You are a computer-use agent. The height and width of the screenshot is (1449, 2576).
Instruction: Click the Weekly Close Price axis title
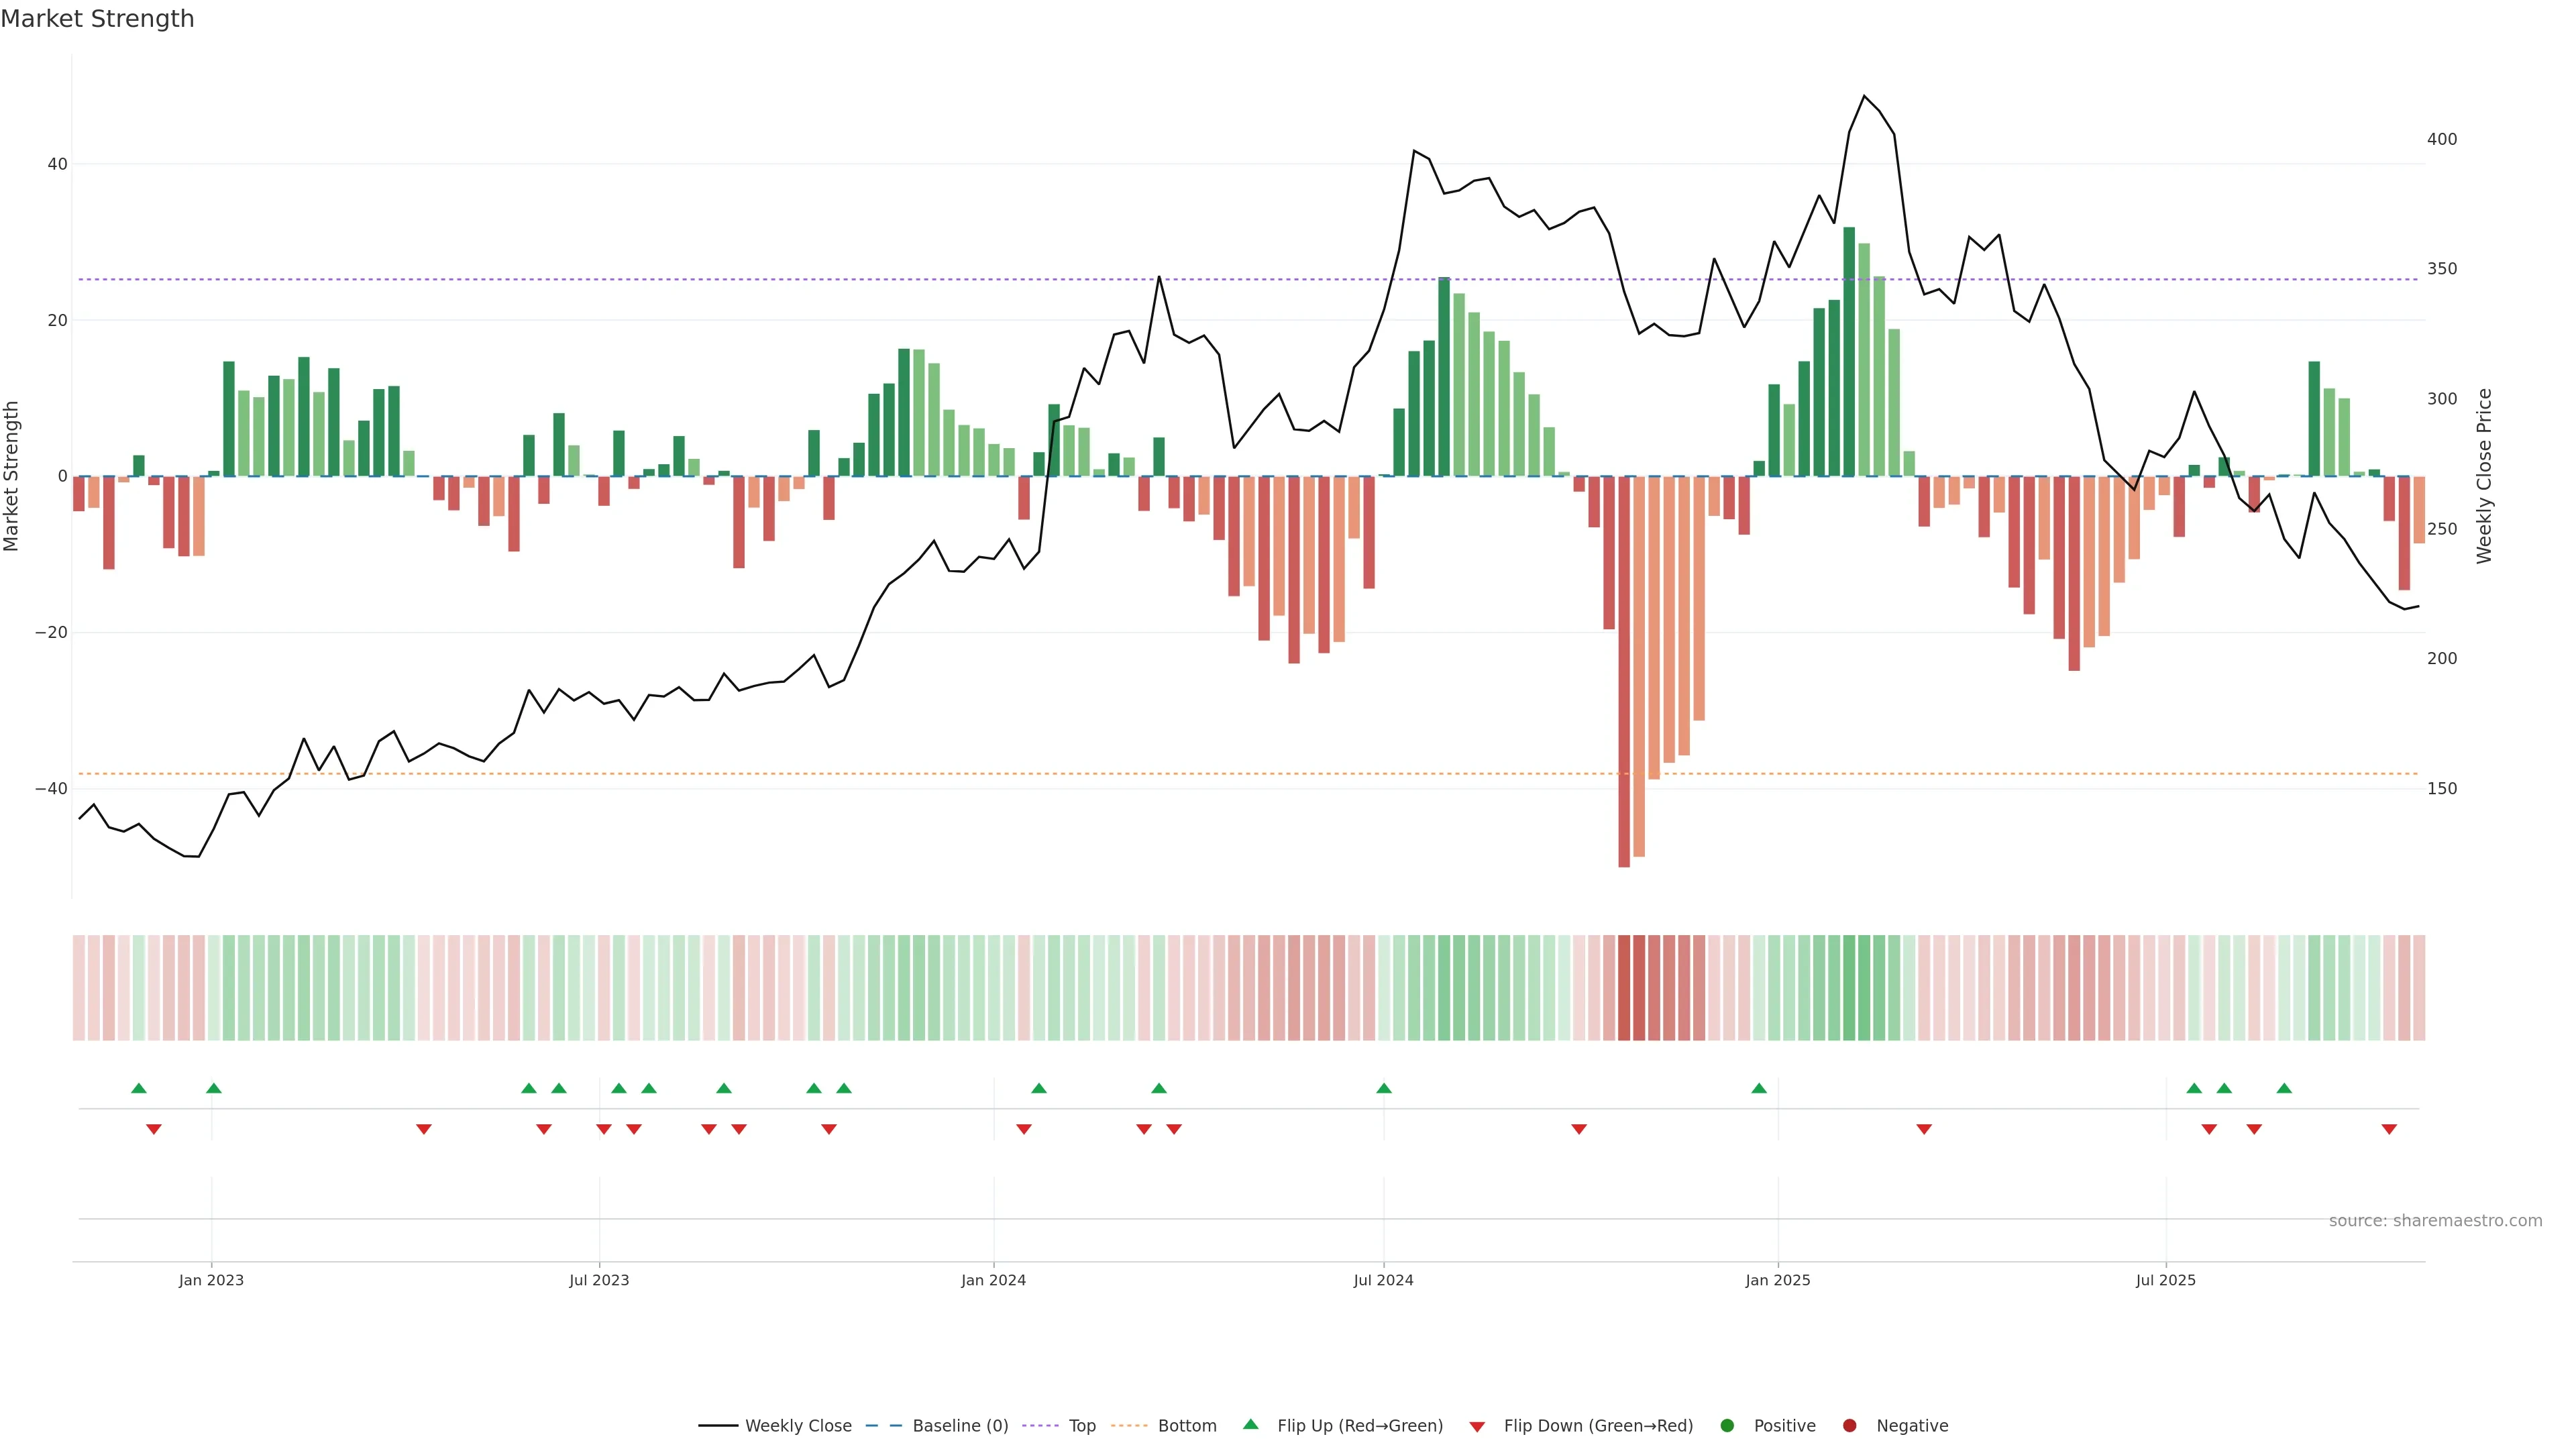(x=2485, y=476)
